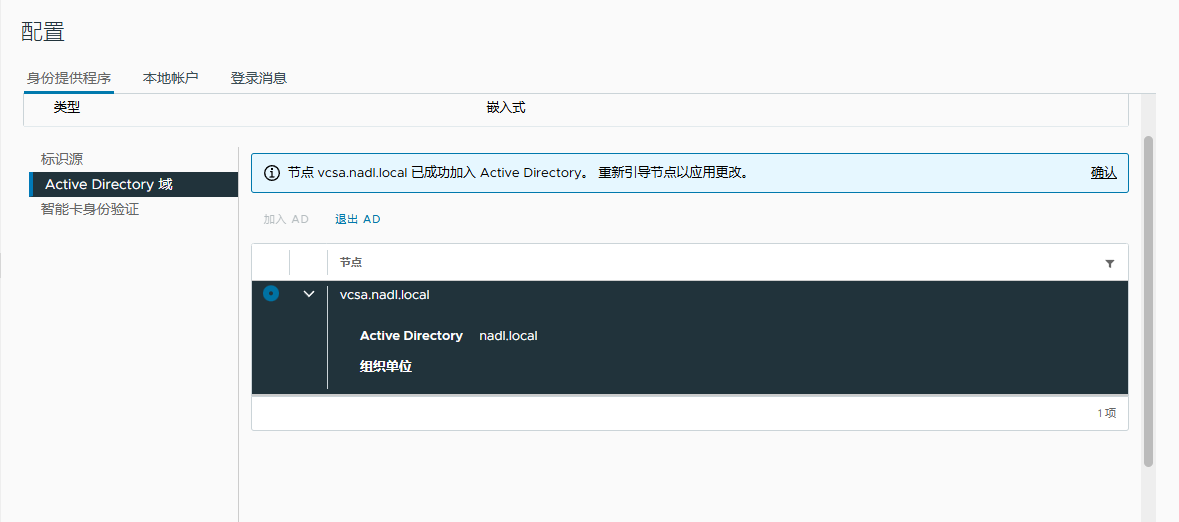Viewport: 1179px width, 522px height.
Task: Click the 确认 link in the banner
Action: coord(1103,173)
